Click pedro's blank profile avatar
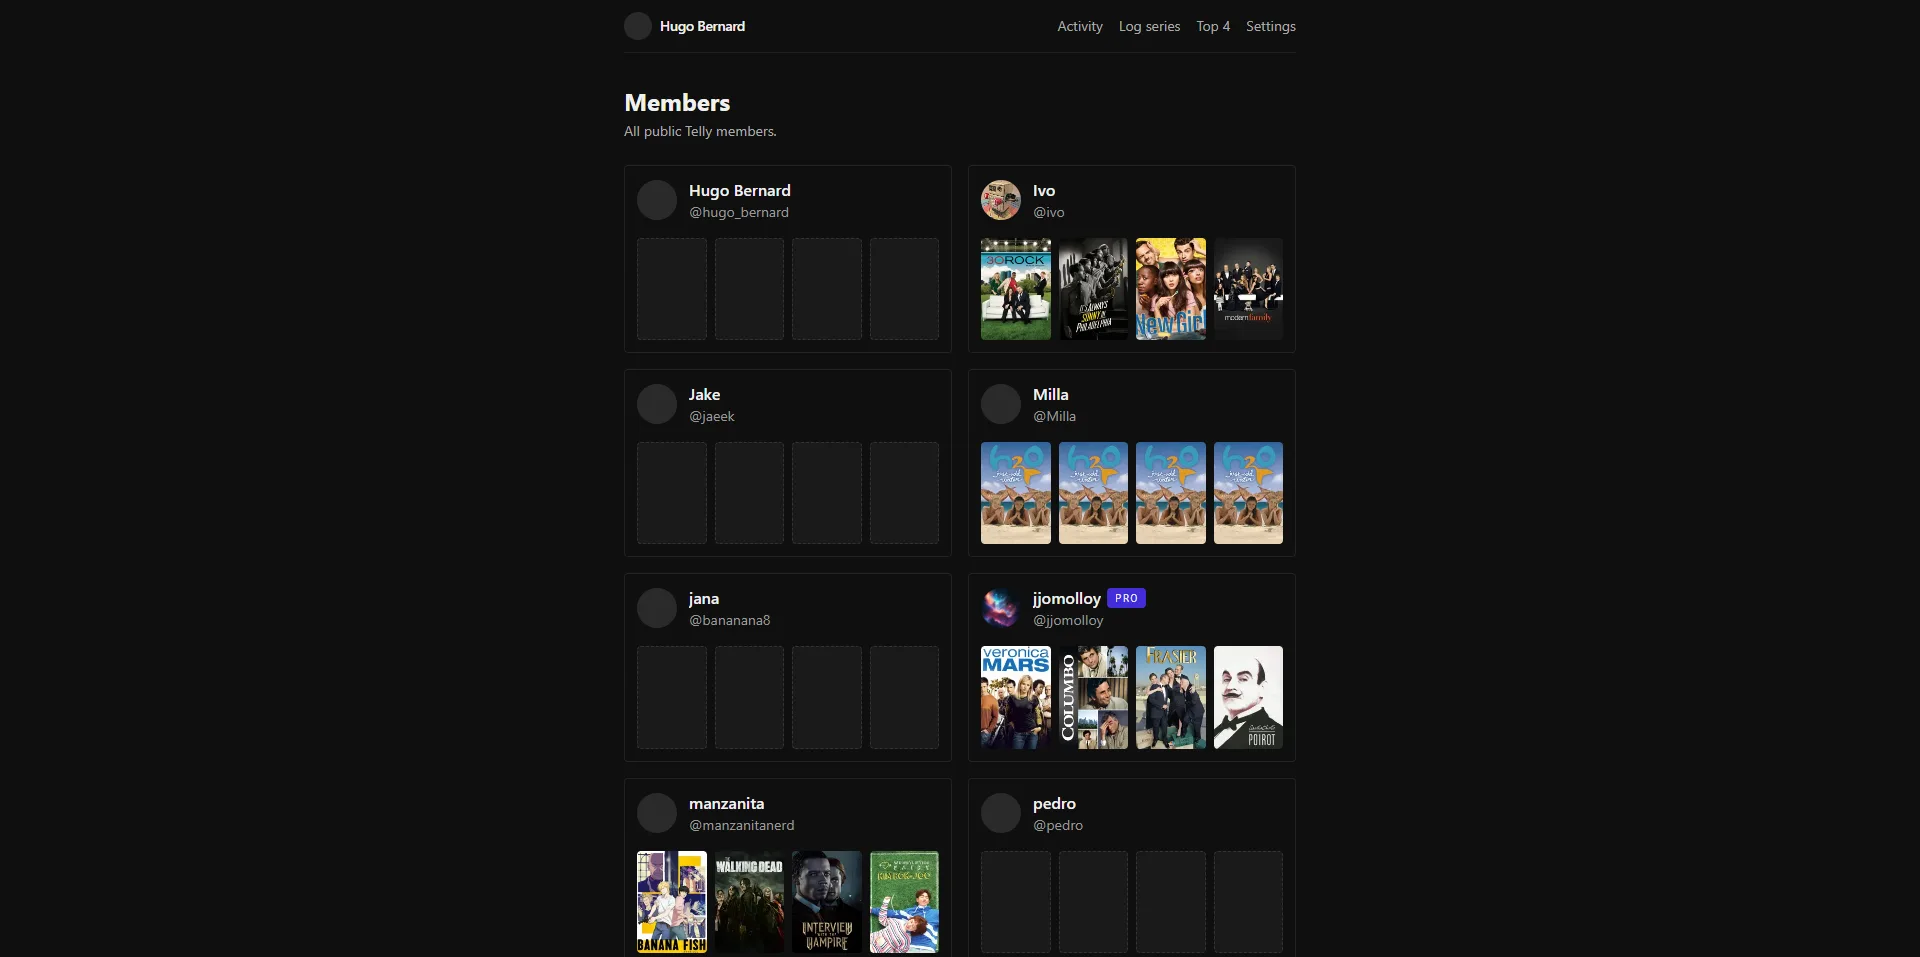The width and height of the screenshot is (1920, 957). [1001, 813]
